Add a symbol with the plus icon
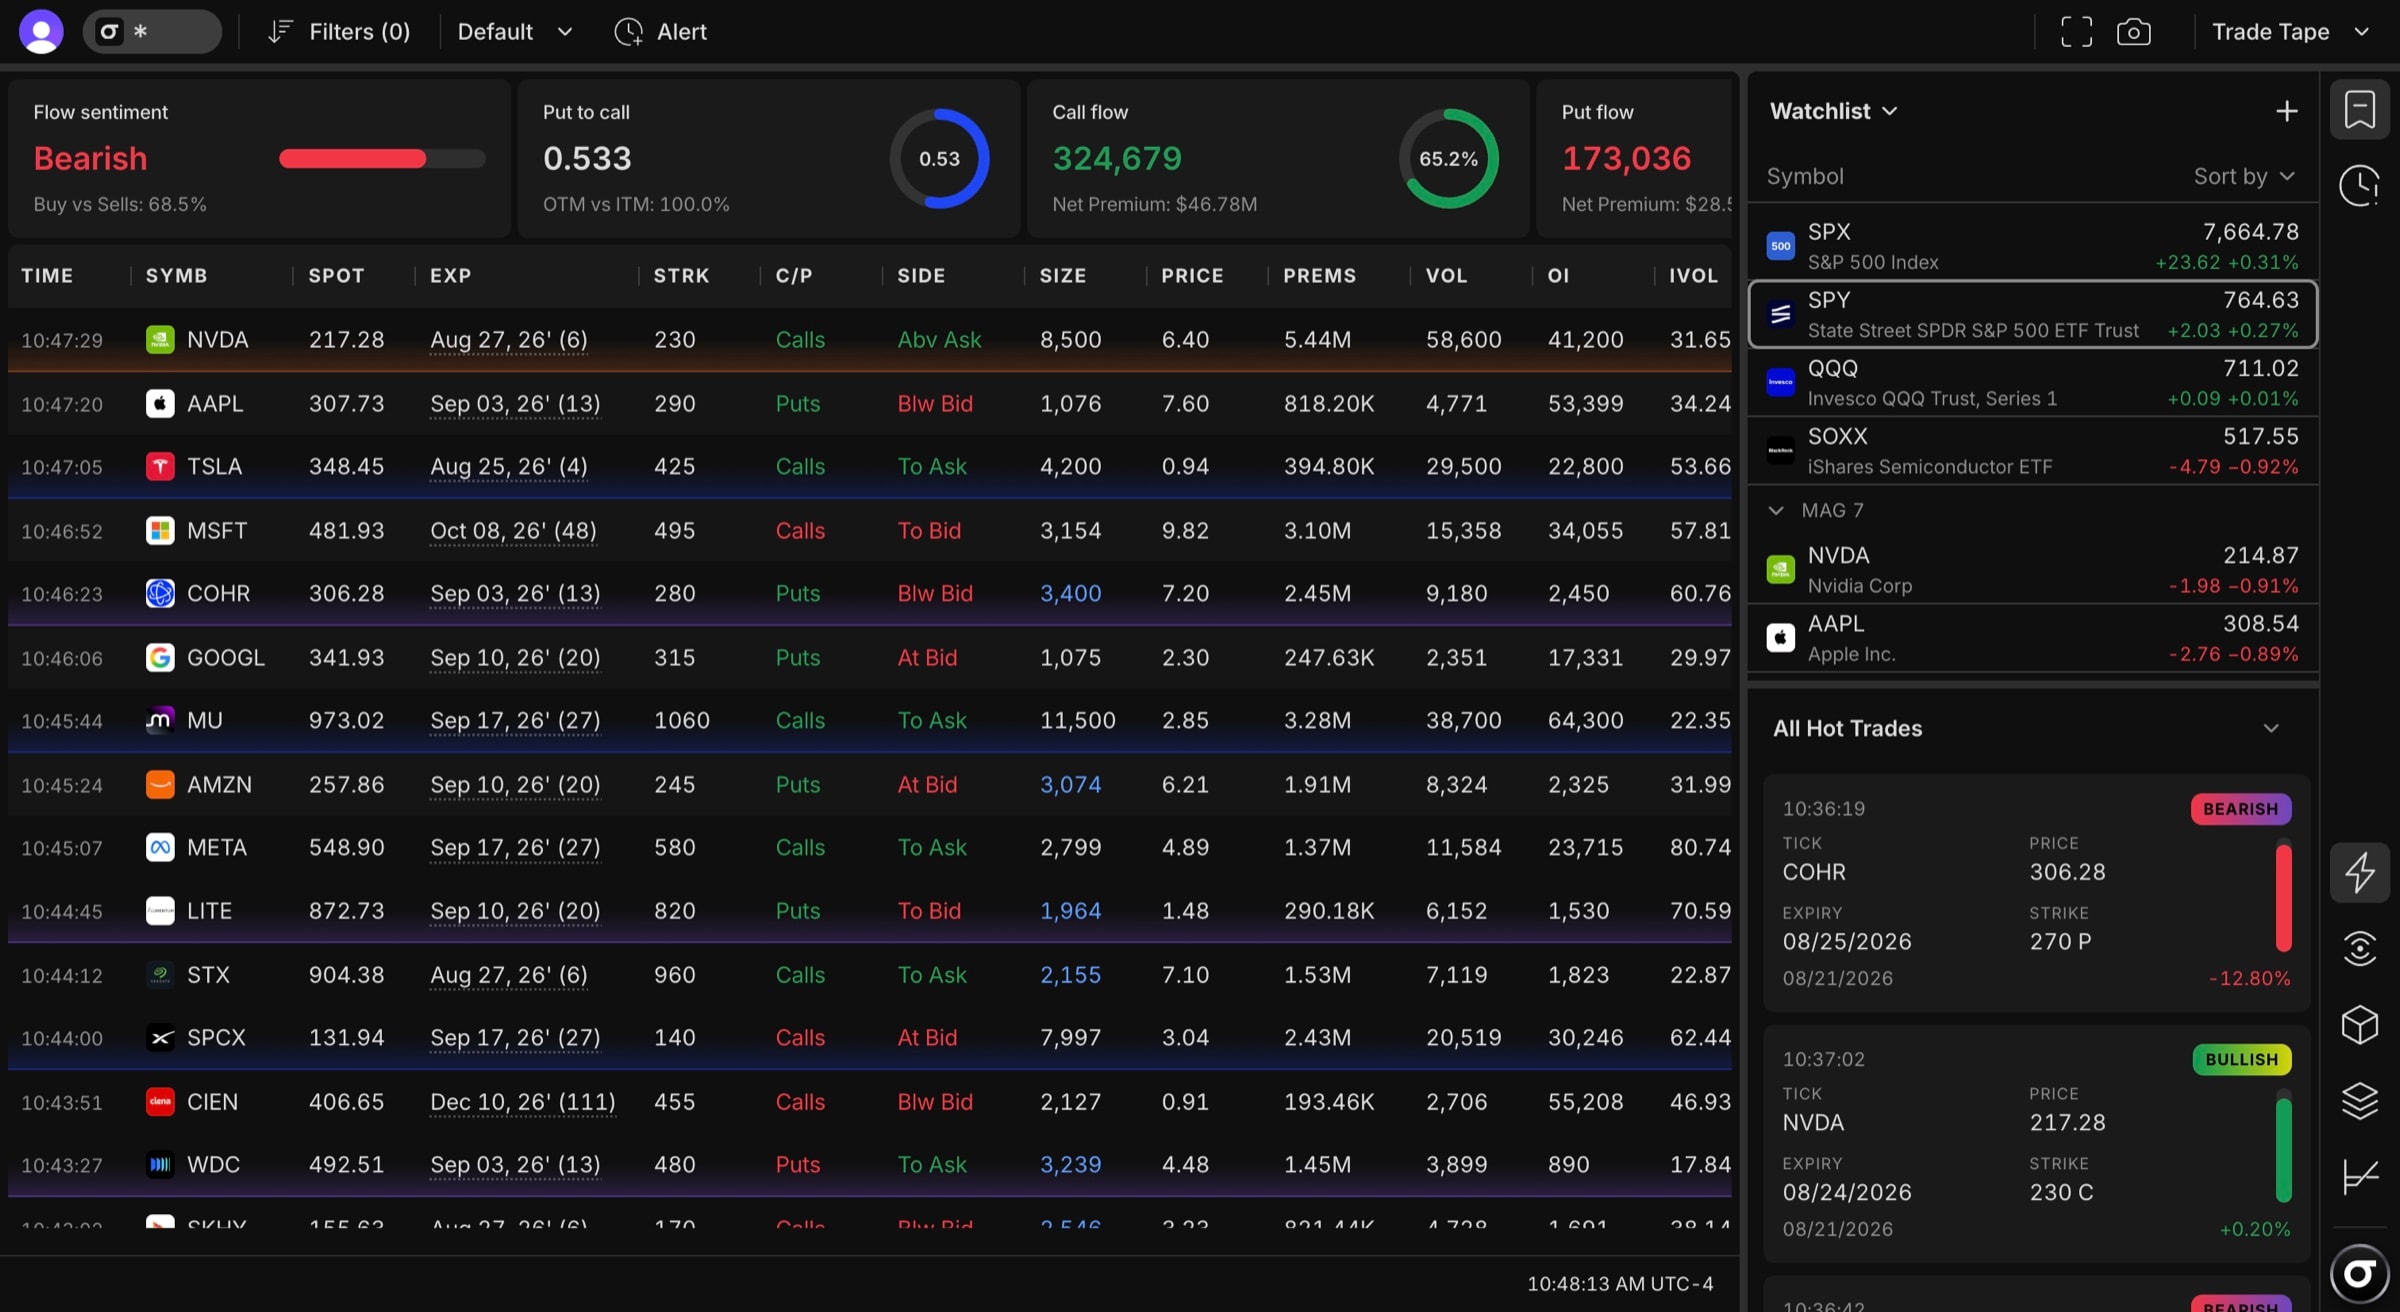This screenshot has width=2400, height=1312. 2286,111
